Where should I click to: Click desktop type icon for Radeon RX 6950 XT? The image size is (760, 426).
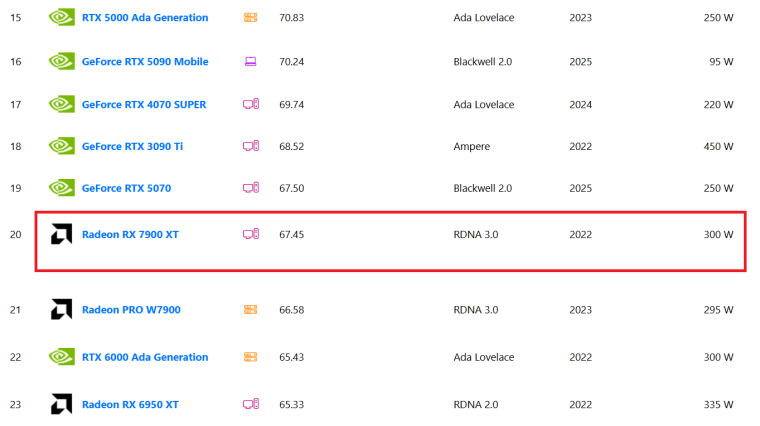251,404
